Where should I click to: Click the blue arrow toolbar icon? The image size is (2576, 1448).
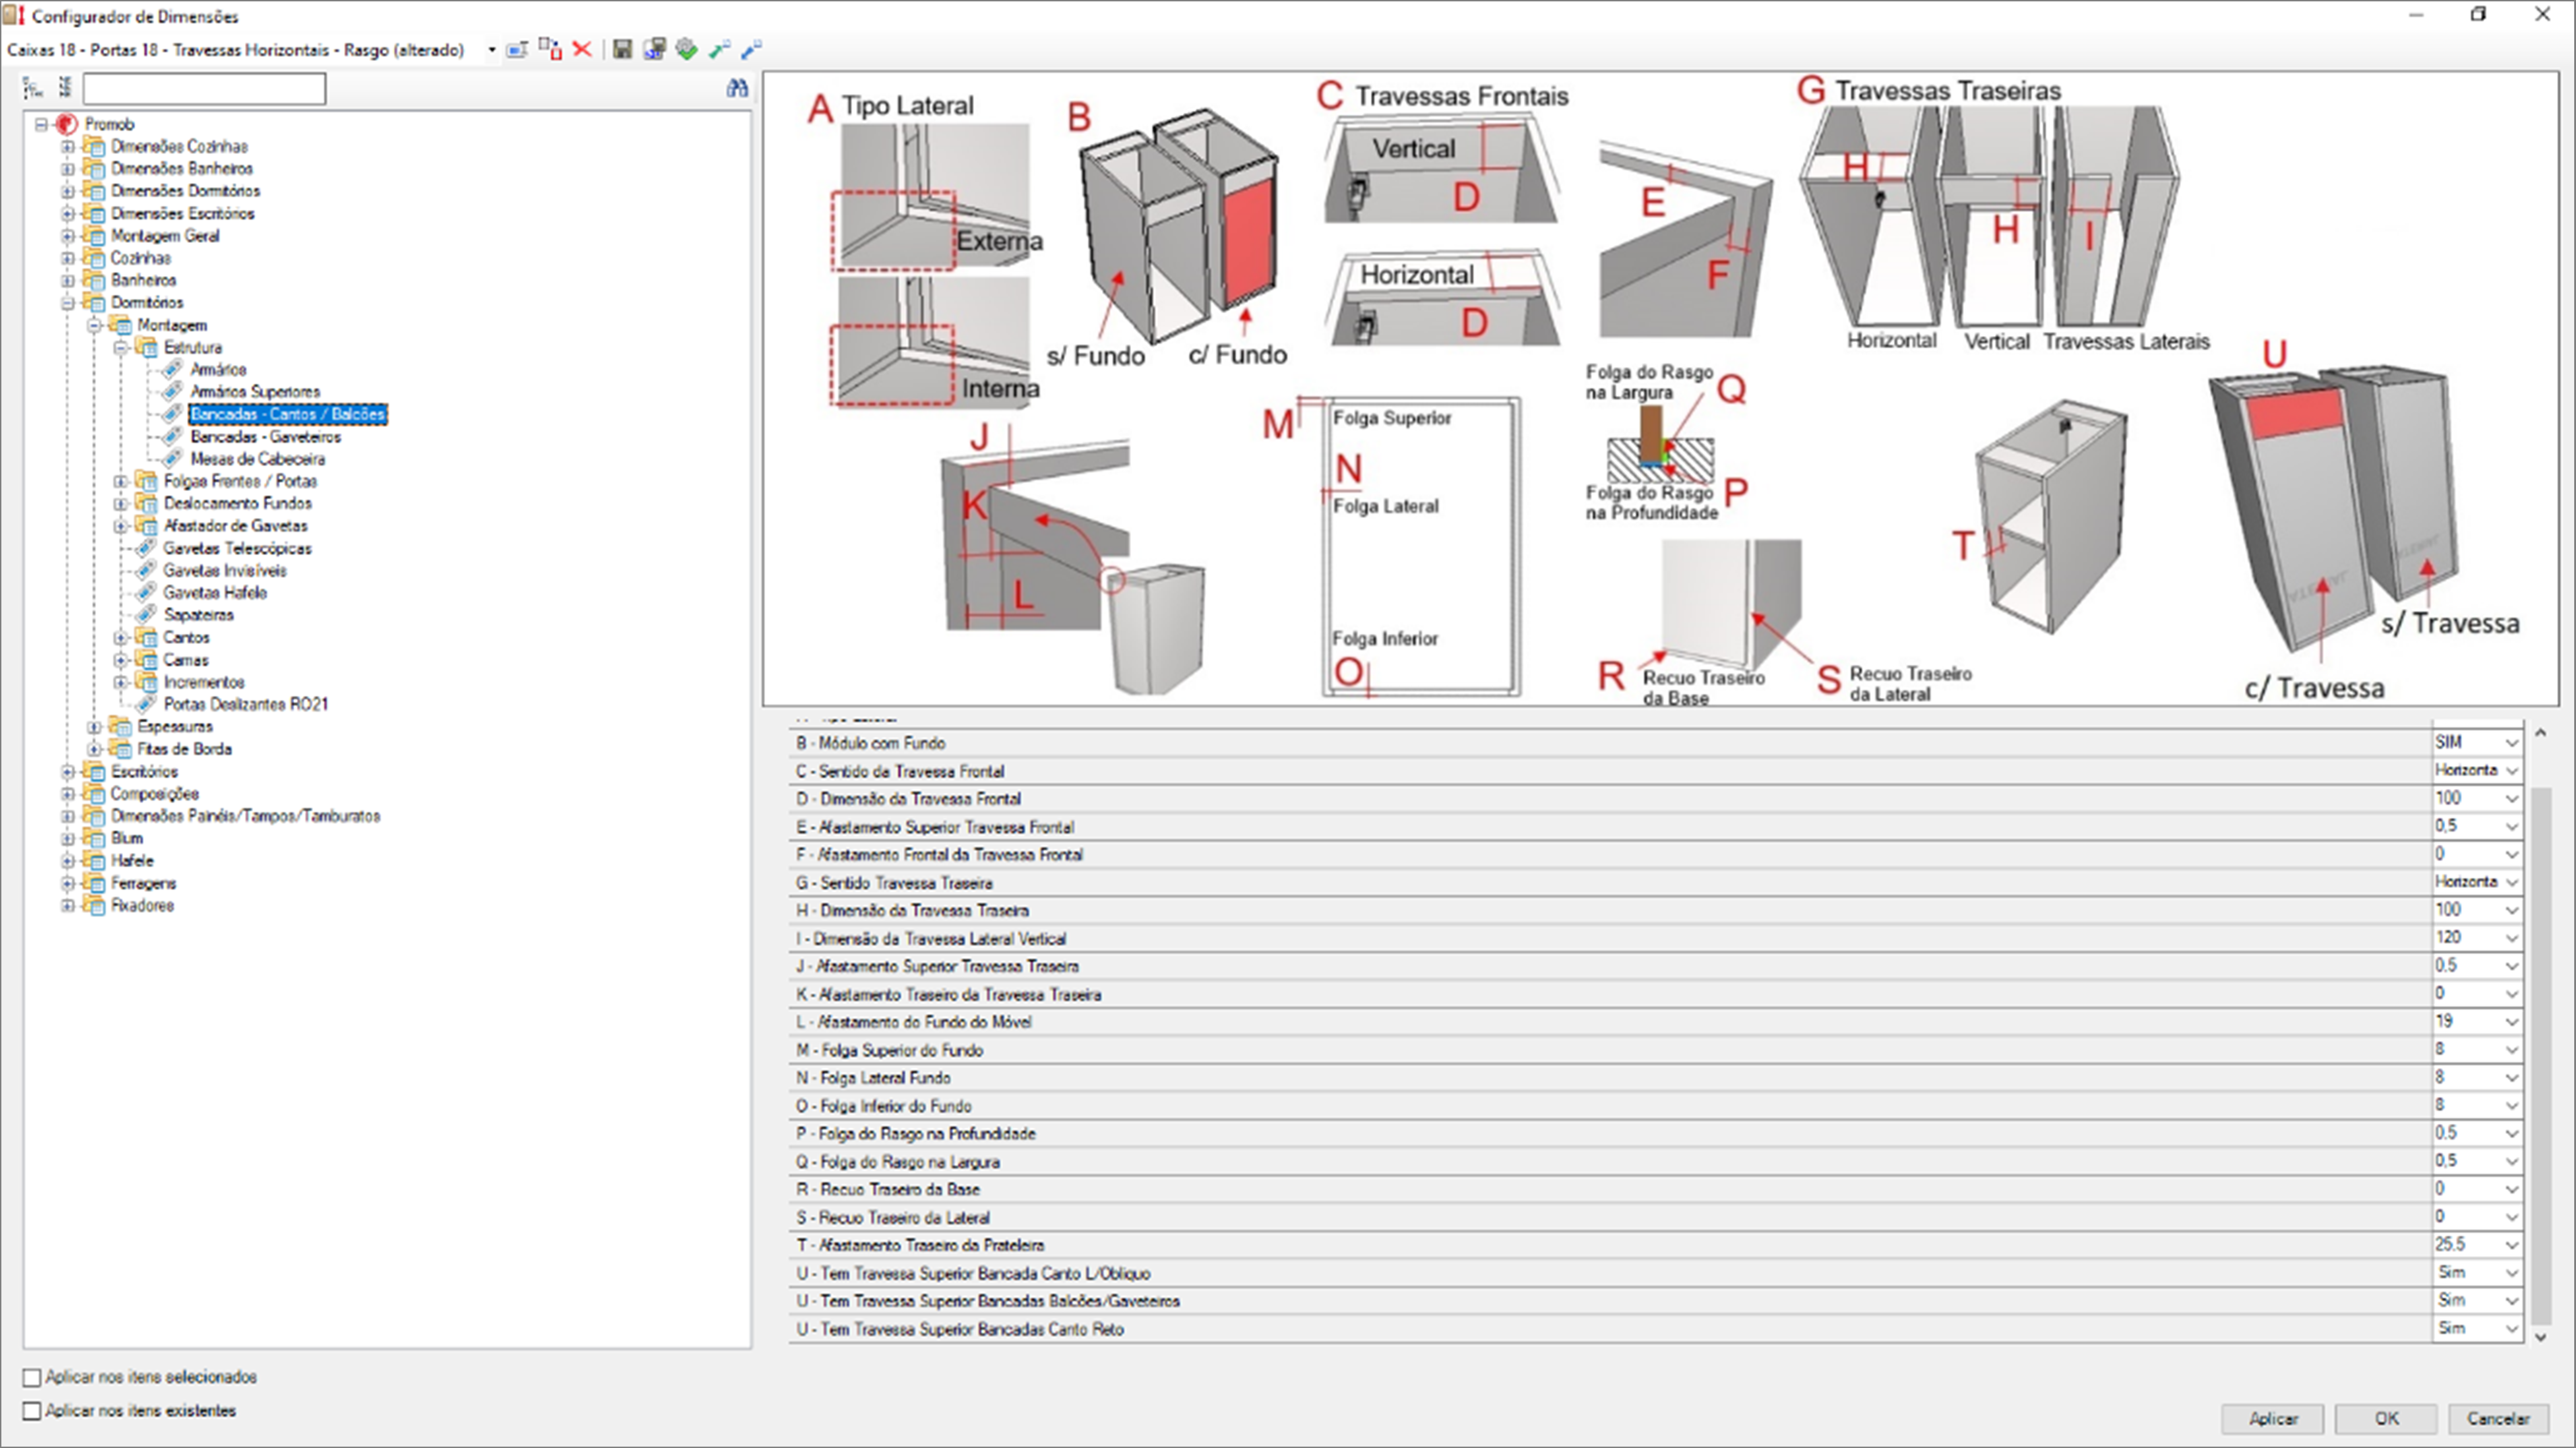(x=752, y=49)
